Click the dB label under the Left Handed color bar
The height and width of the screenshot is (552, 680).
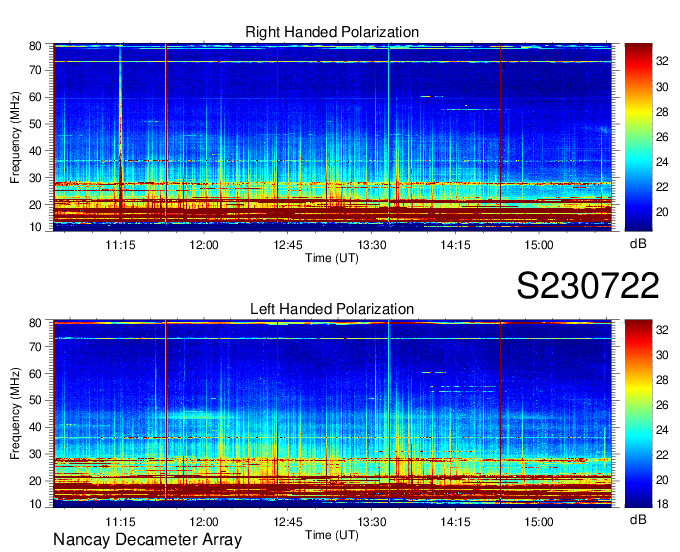(638, 519)
